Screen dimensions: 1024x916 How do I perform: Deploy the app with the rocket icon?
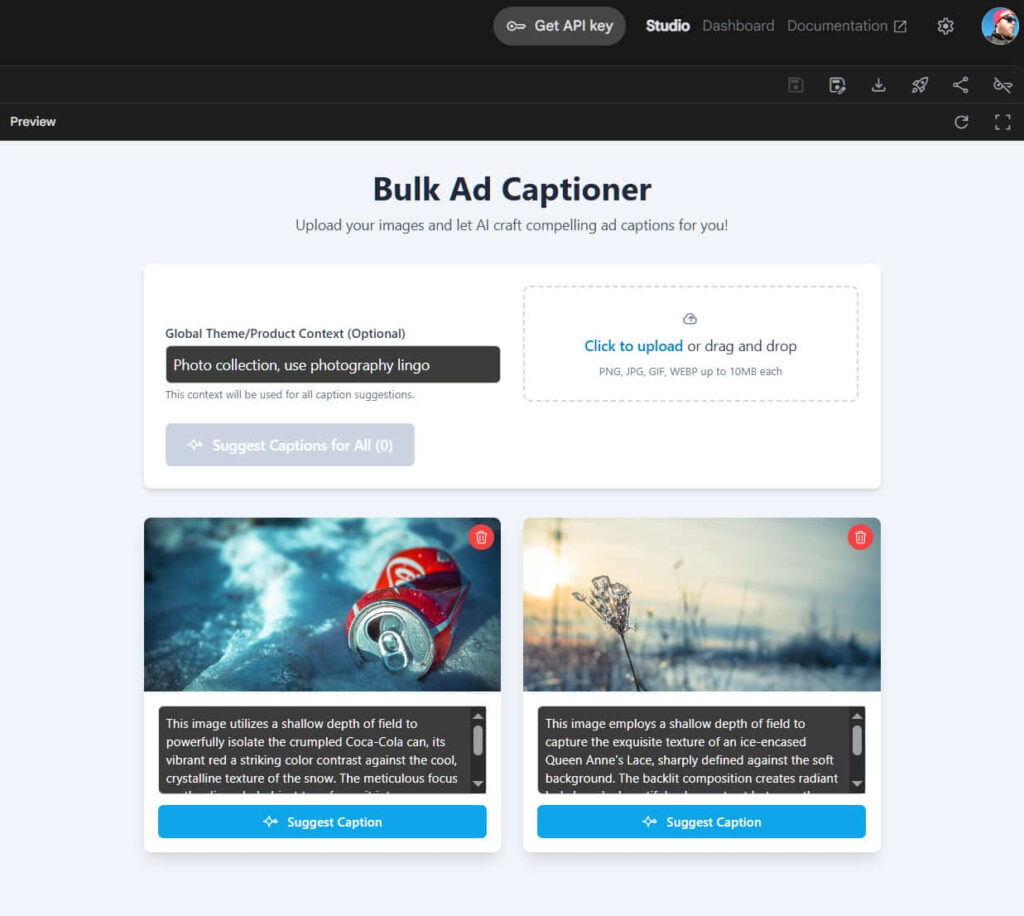point(920,85)
